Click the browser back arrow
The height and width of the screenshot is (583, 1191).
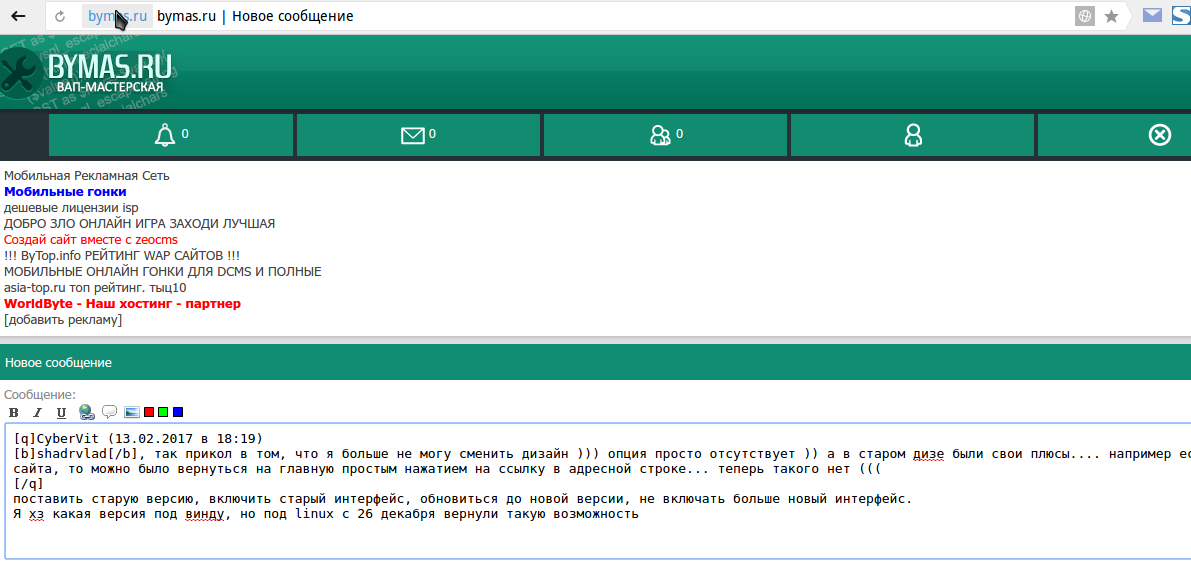coord(18,16)
